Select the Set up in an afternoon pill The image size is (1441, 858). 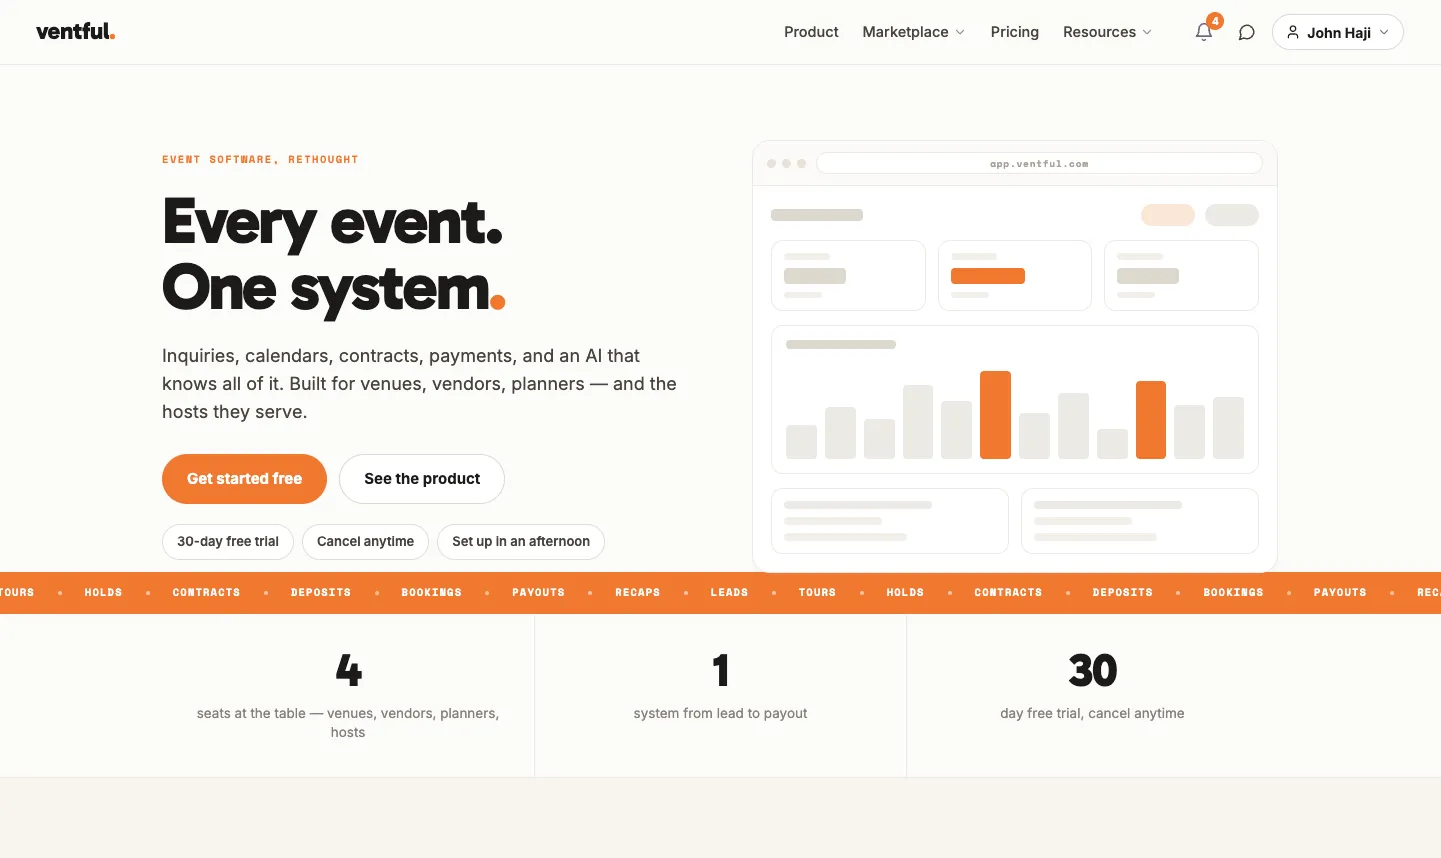[521, 541]
